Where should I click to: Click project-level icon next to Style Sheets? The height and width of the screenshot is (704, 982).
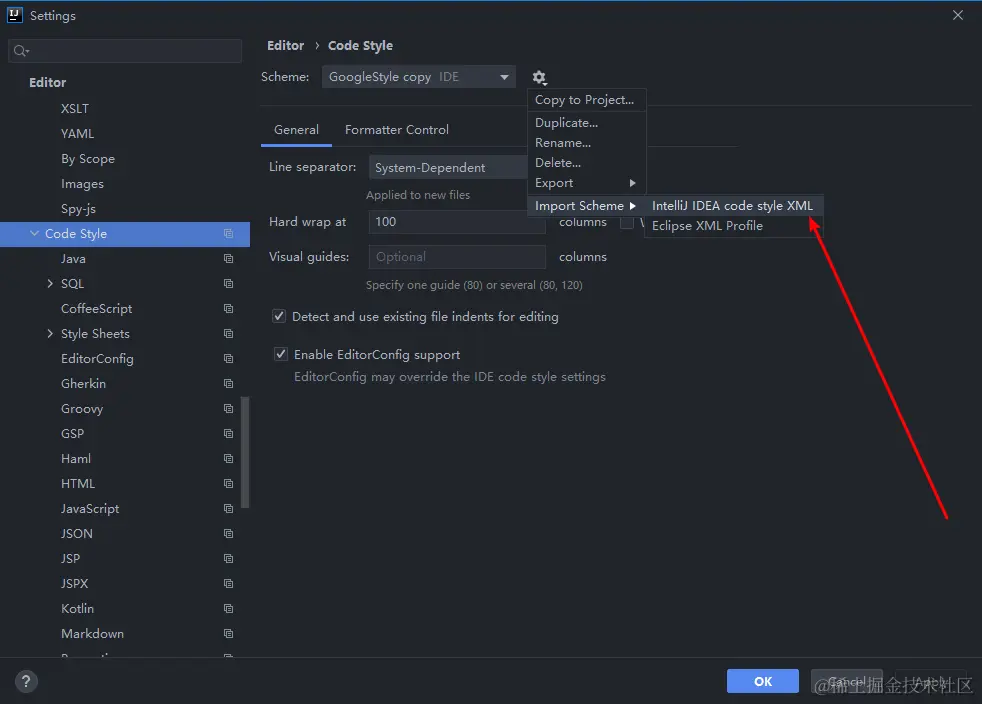(x=229, y=334)
